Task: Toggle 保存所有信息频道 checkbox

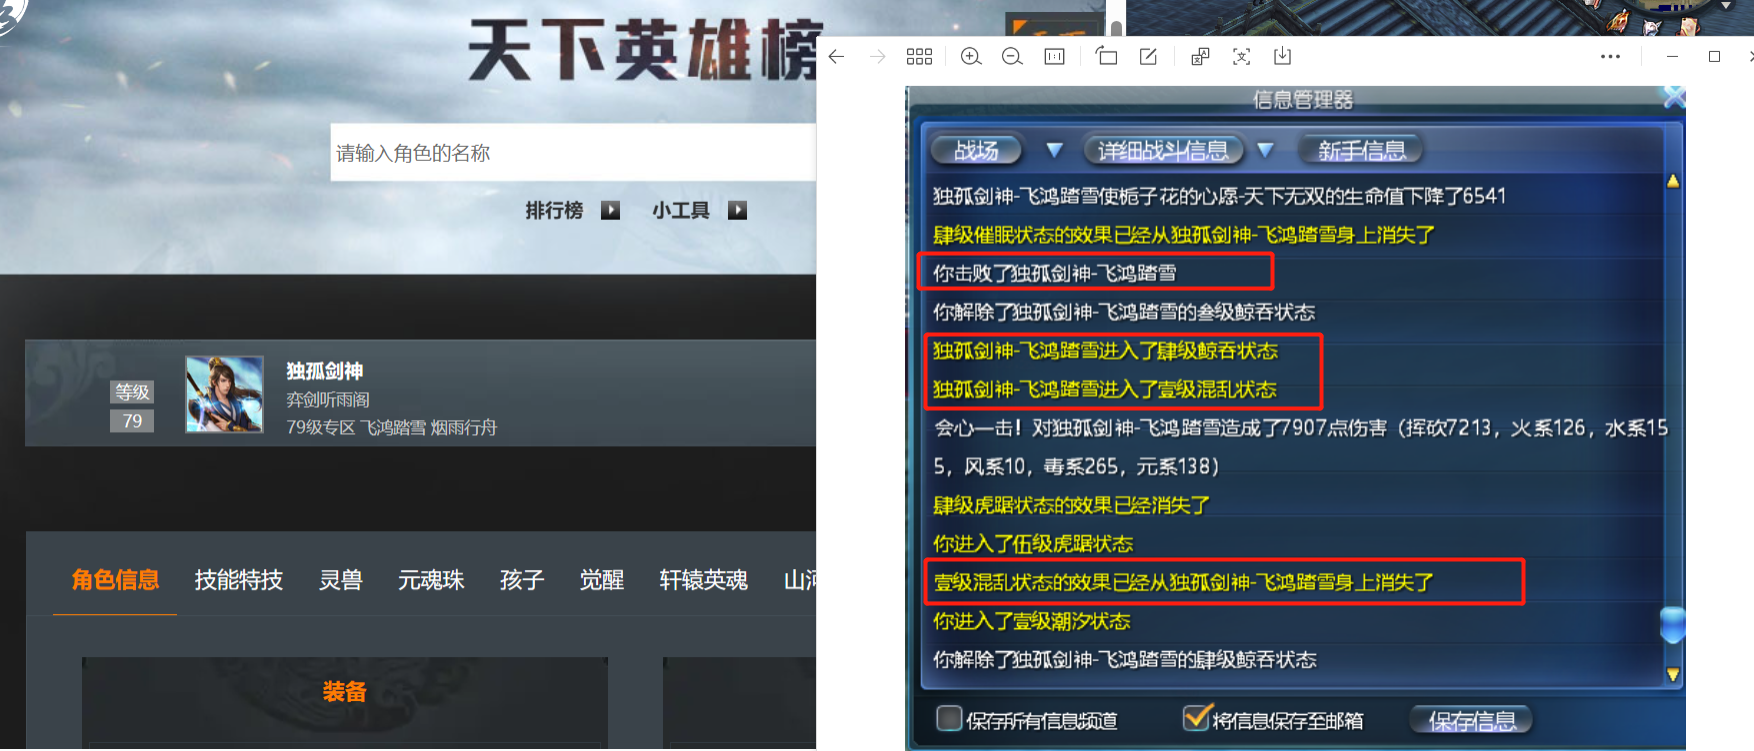Action: [949, 718]
